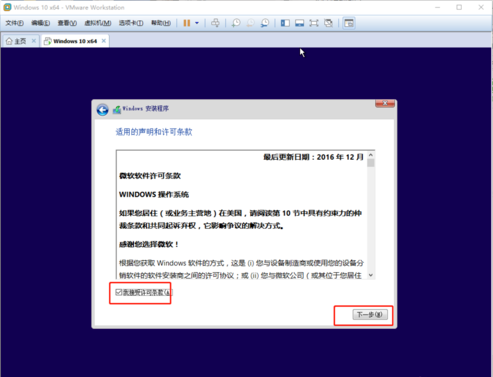Click the WINDOWS 操作系统 line
Viewport: 493px width, 377px height.
coord(154,194)
